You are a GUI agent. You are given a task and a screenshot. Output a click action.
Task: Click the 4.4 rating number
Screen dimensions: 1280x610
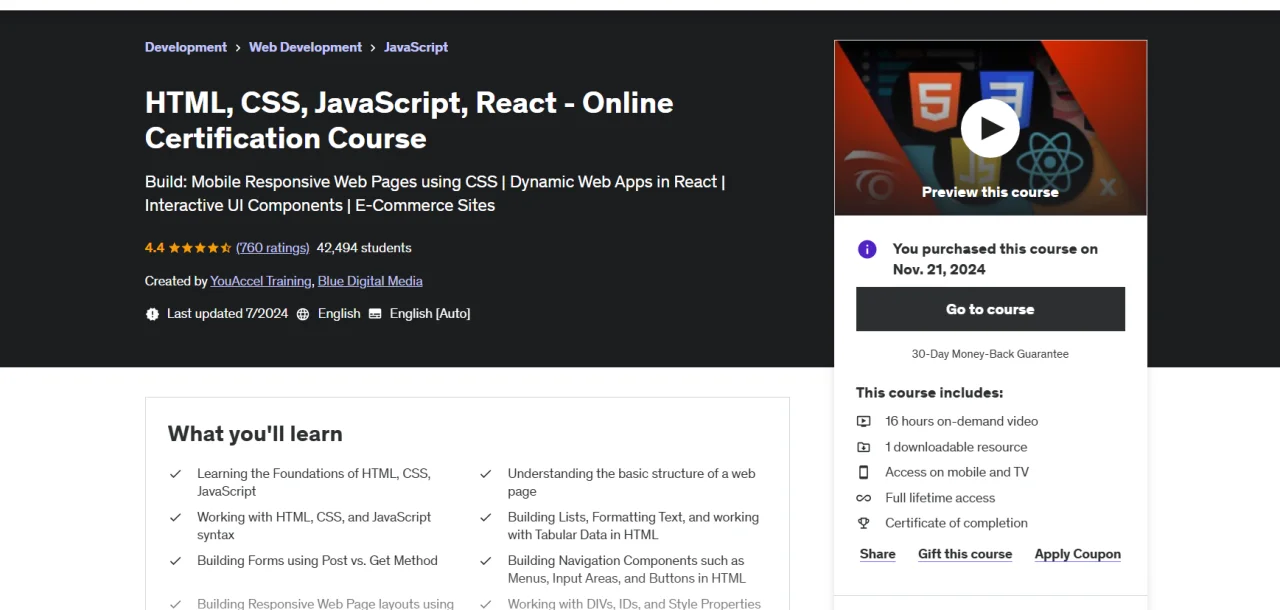pos(154,248)
